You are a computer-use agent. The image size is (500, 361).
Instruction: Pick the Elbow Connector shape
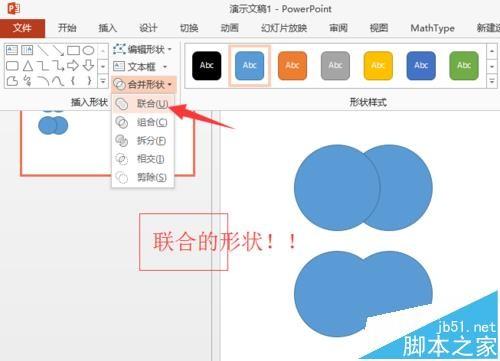(x=43, y=66)
